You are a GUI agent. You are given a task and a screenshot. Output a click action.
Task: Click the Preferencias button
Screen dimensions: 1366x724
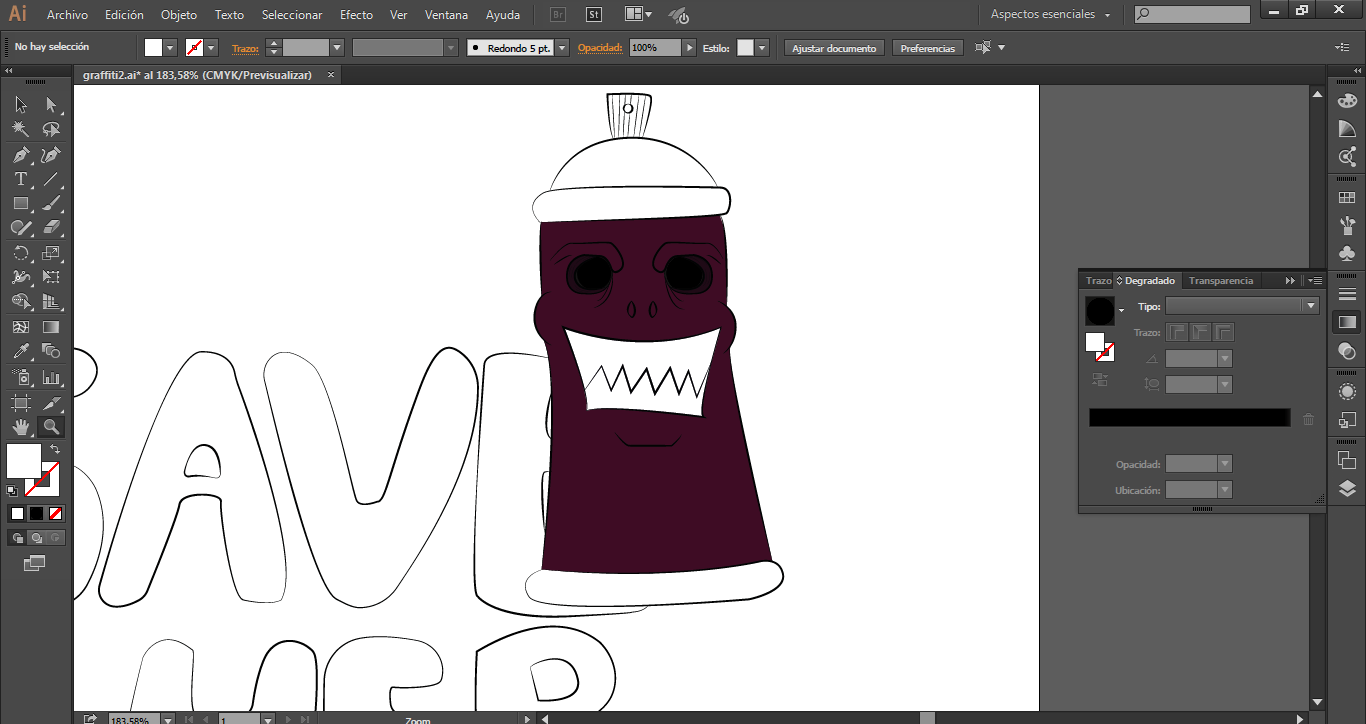click(x=927, y=48)
